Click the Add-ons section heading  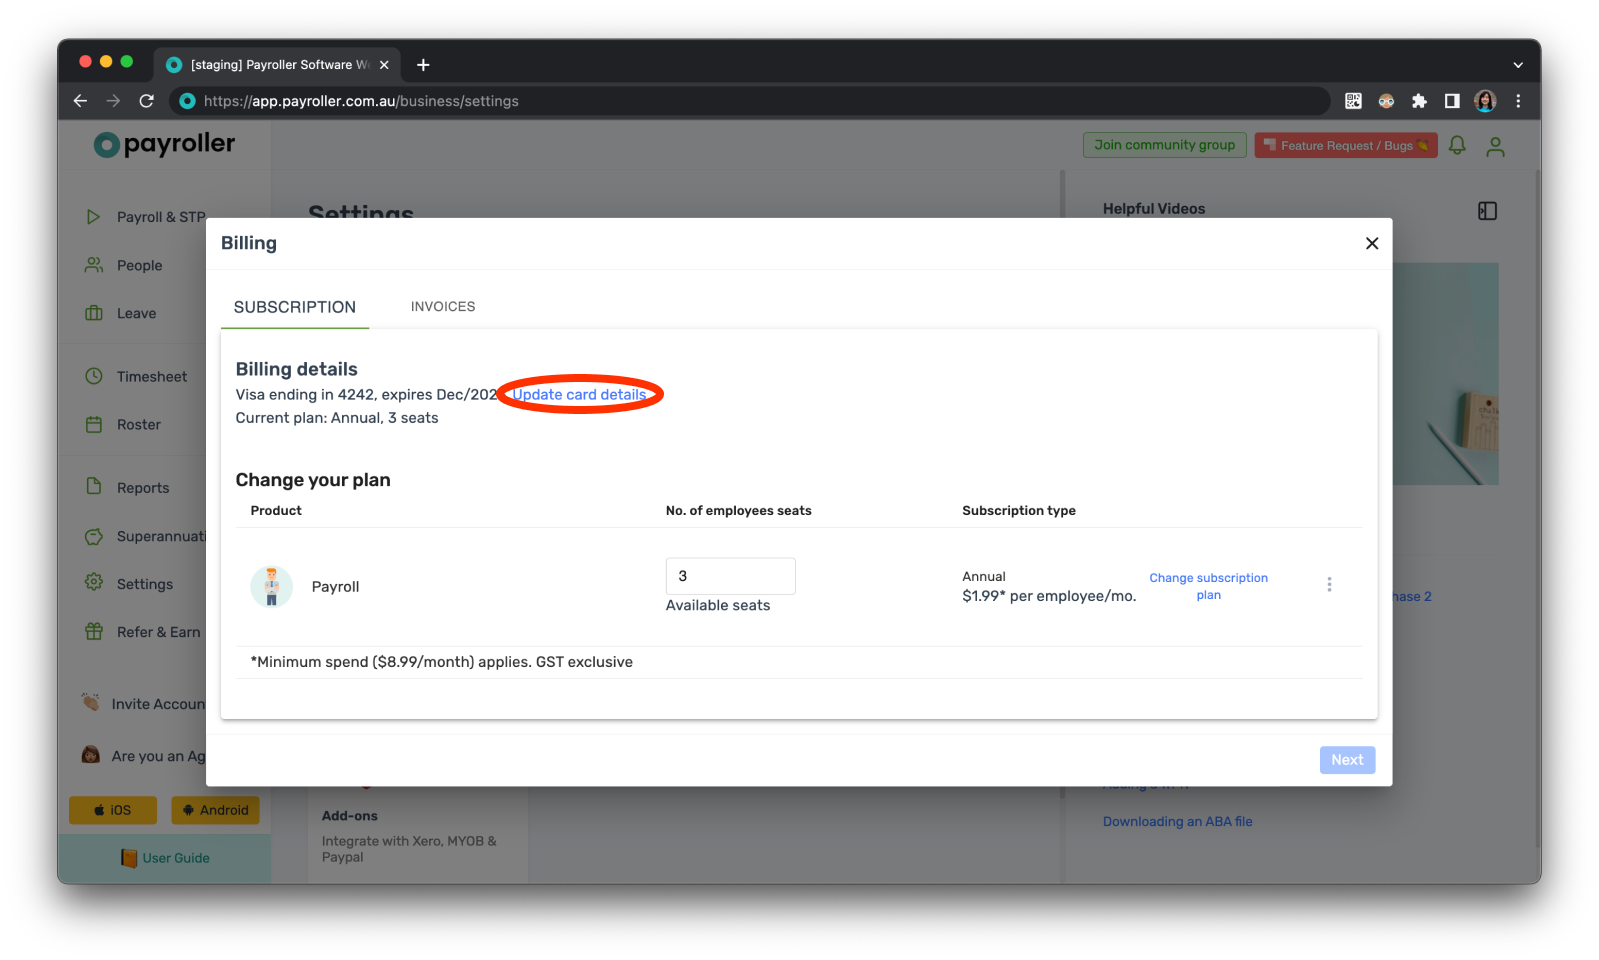349,816
